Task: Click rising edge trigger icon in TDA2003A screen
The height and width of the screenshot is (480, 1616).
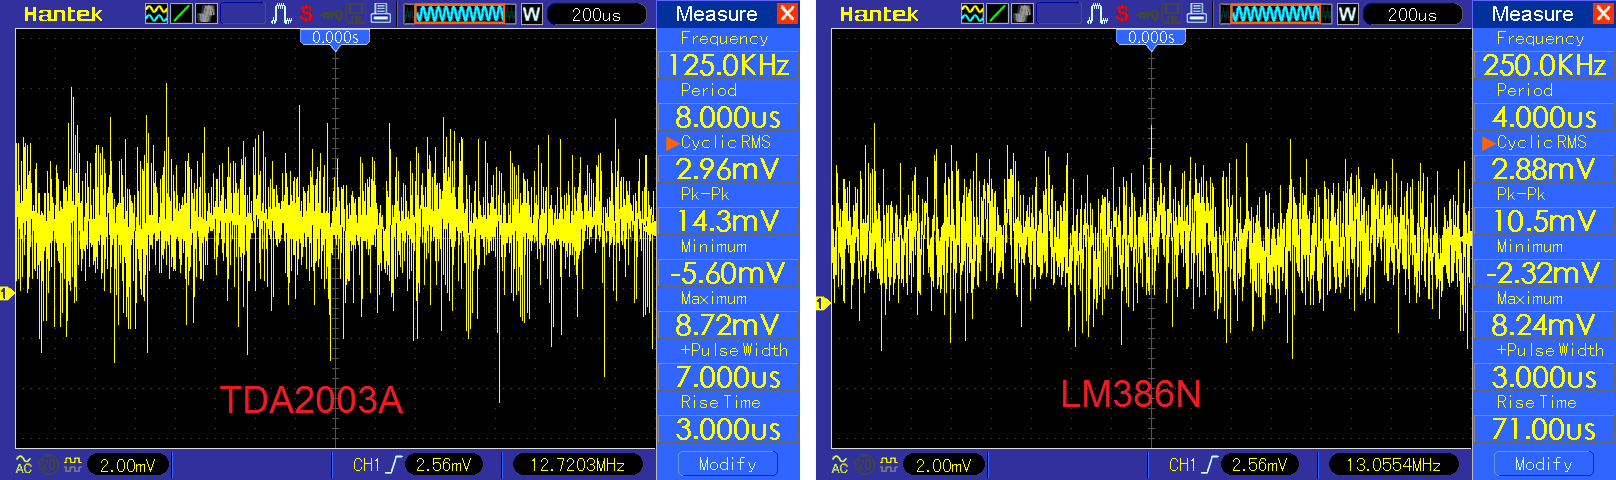Action: (393, 464)
